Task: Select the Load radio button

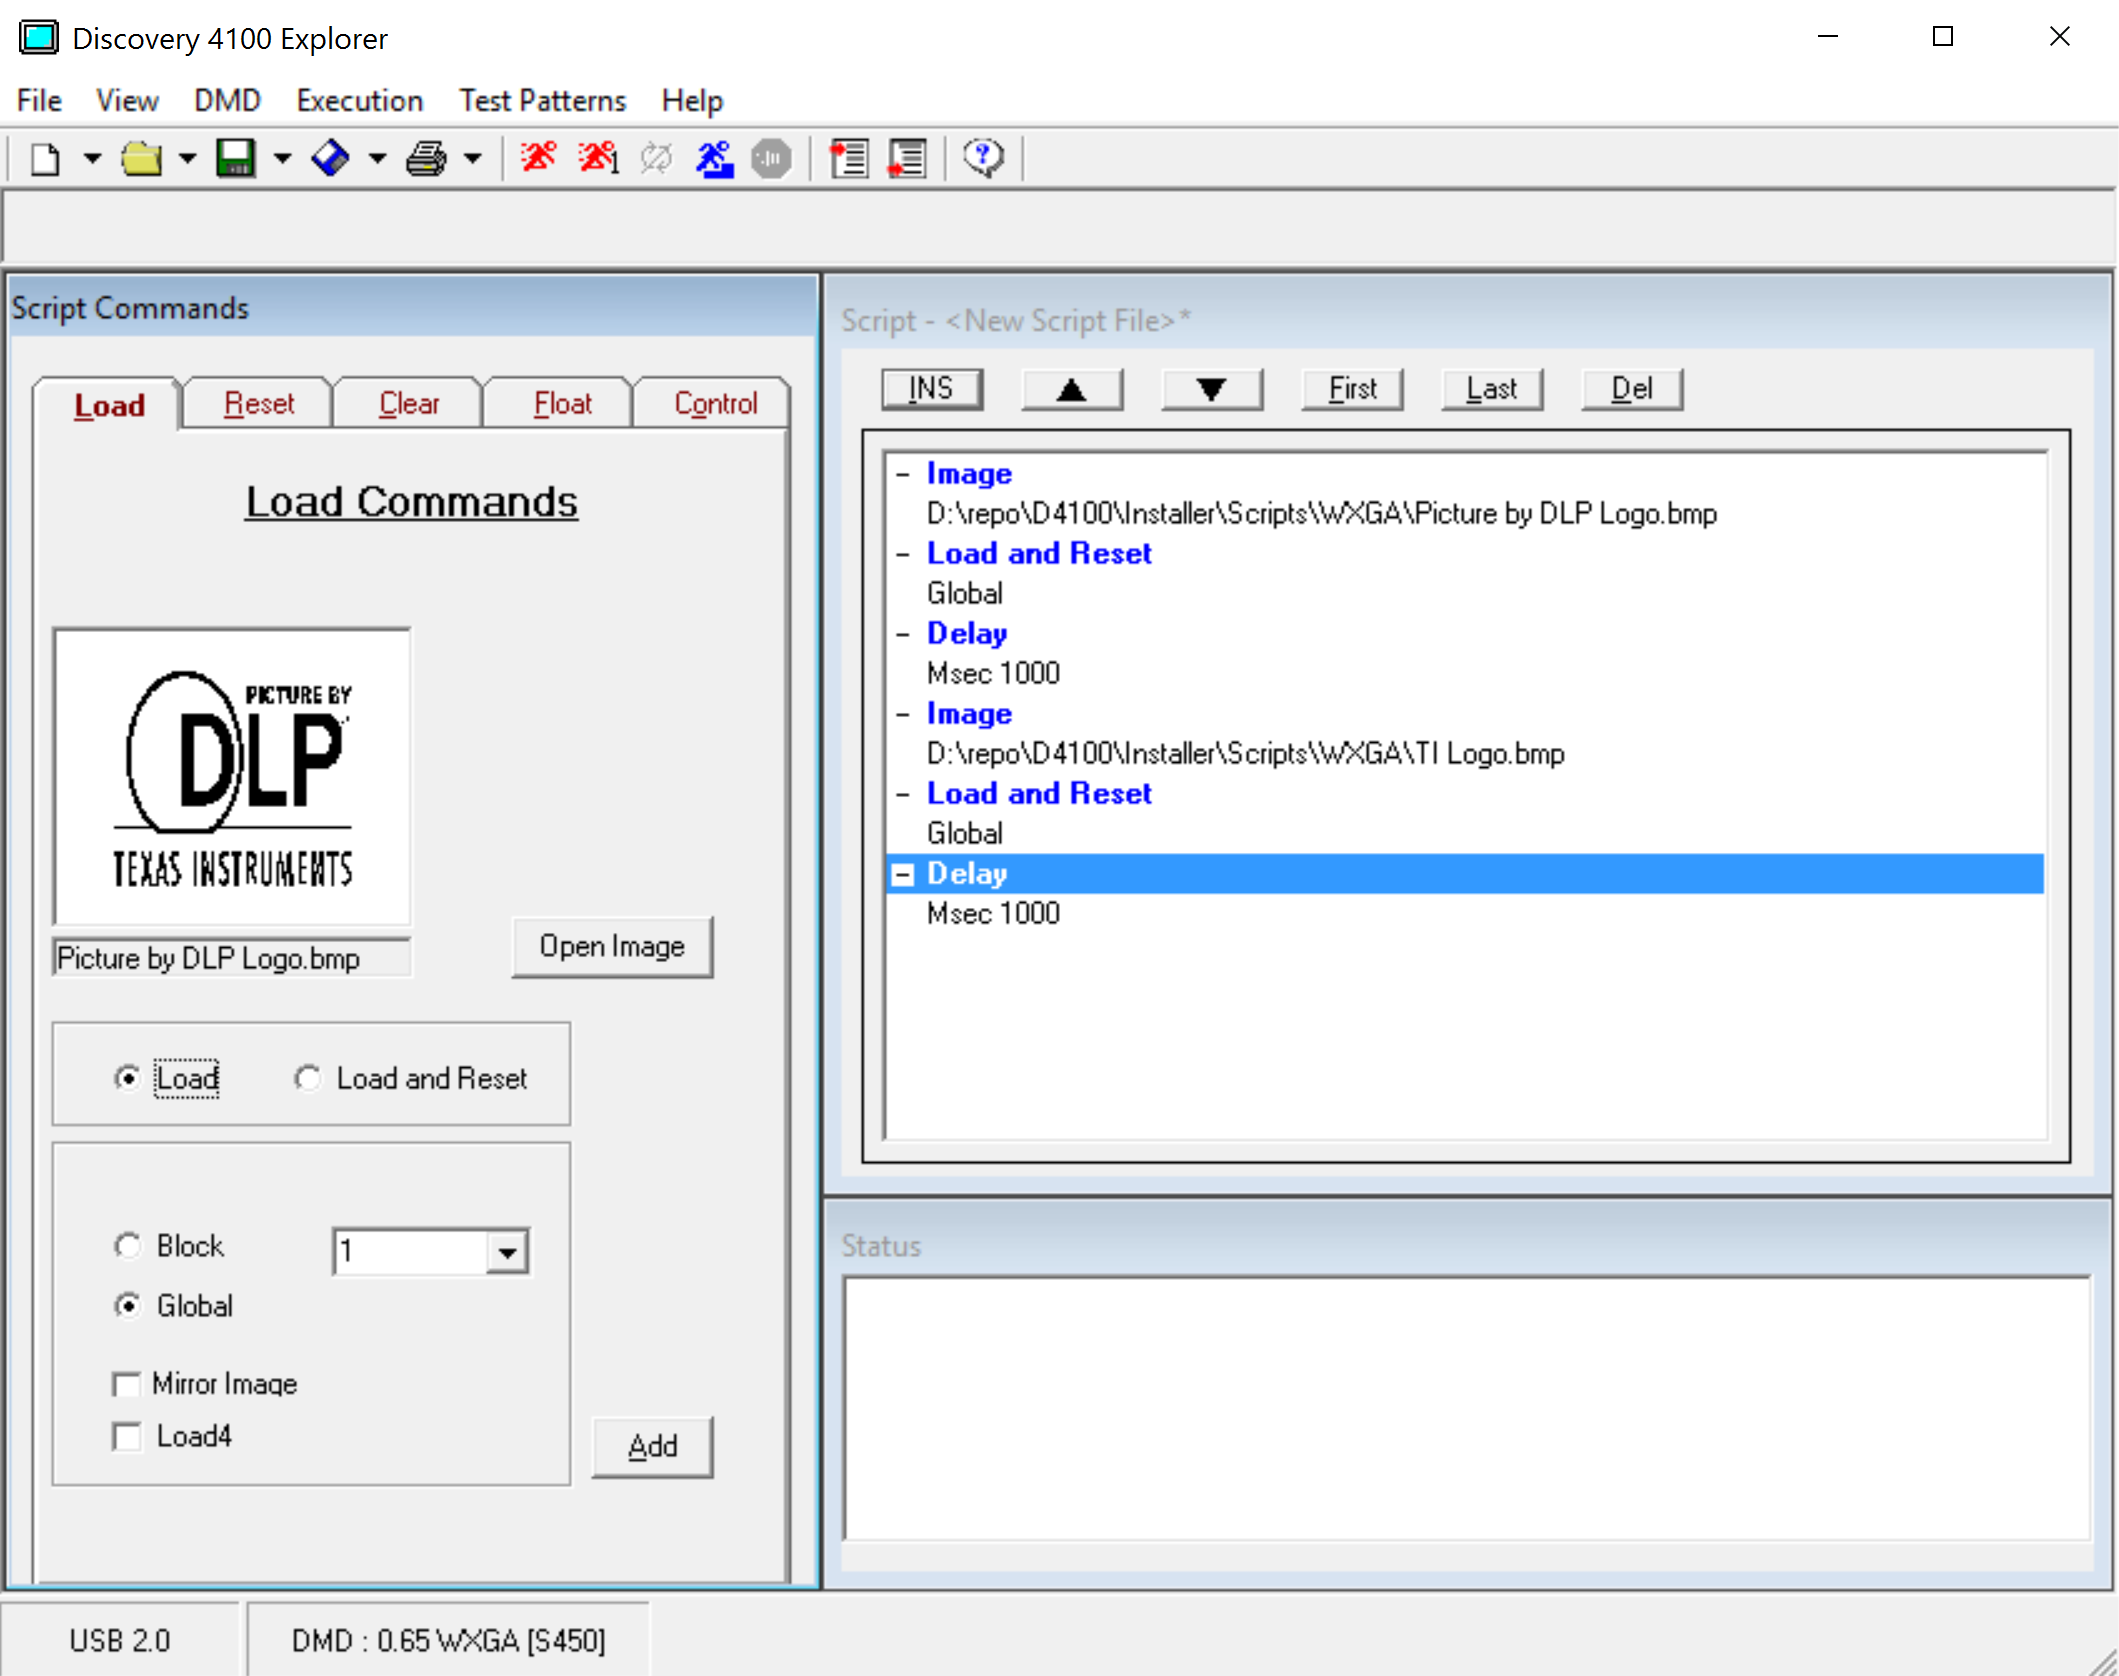Action: [127, 1078]
